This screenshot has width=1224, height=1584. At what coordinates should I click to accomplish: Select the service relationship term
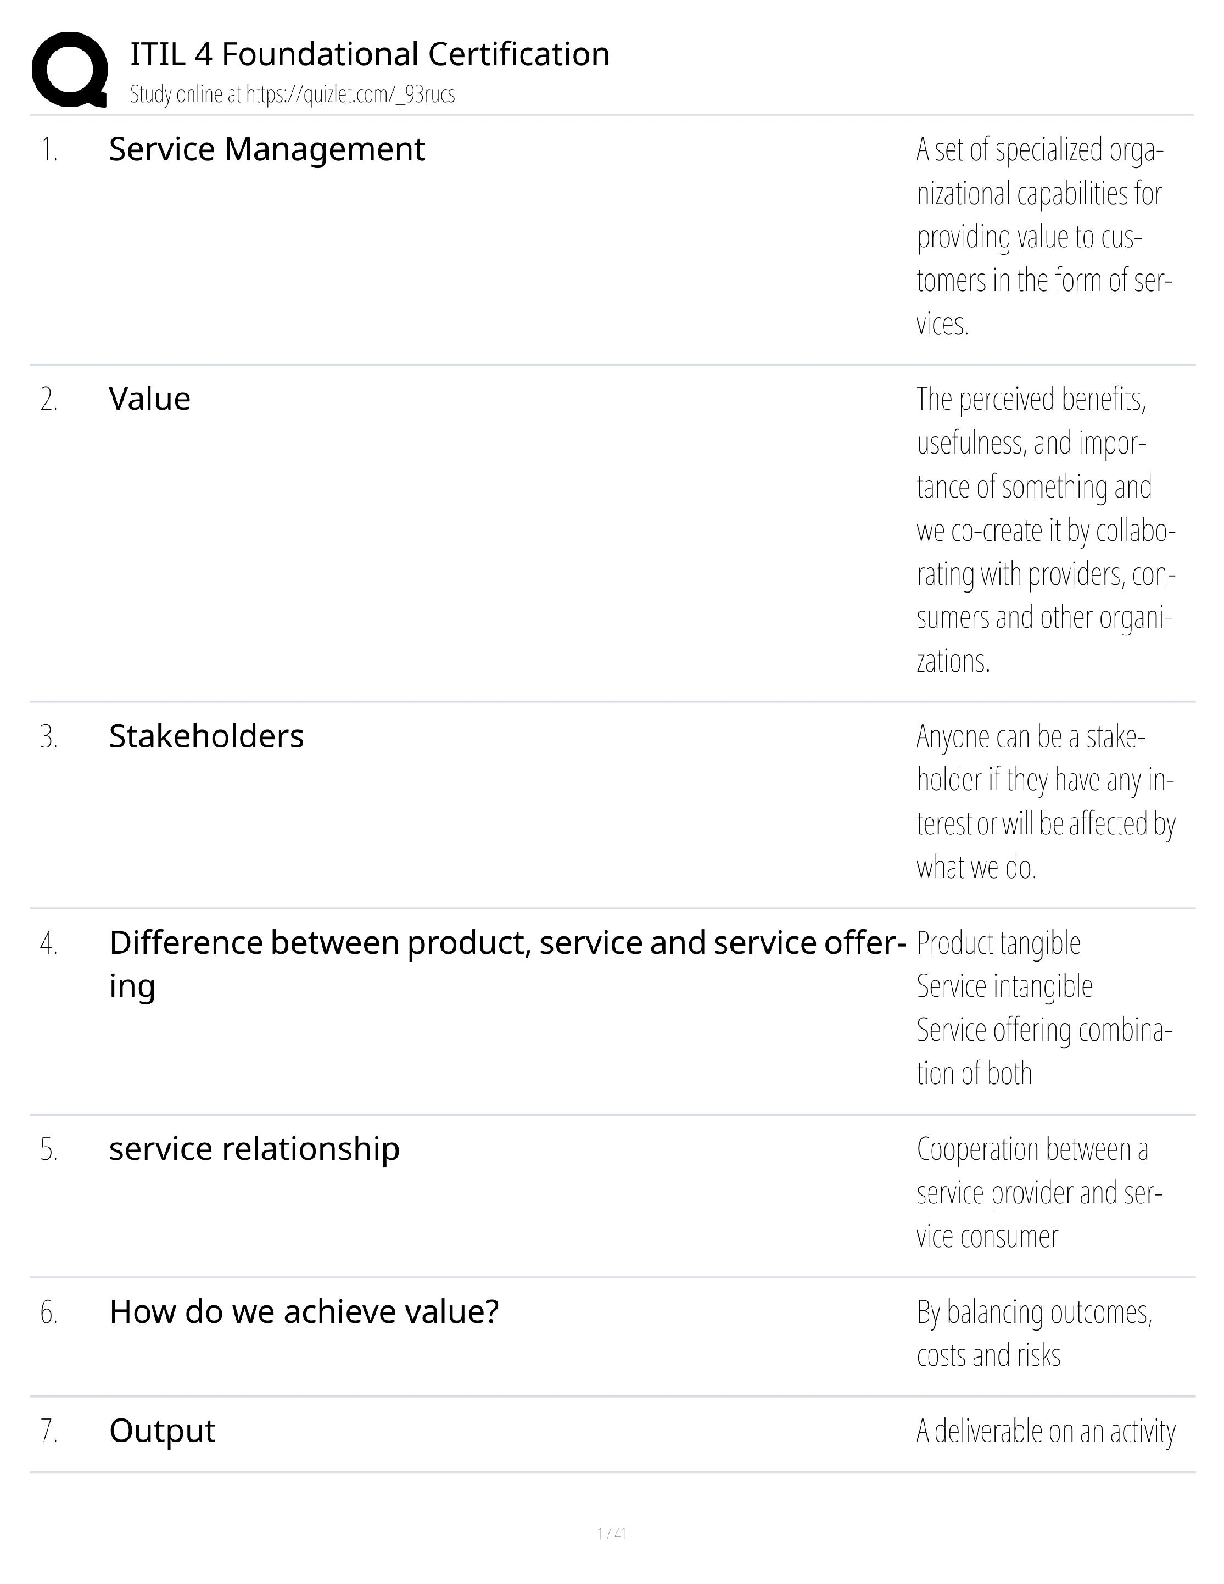point(254,1149)
